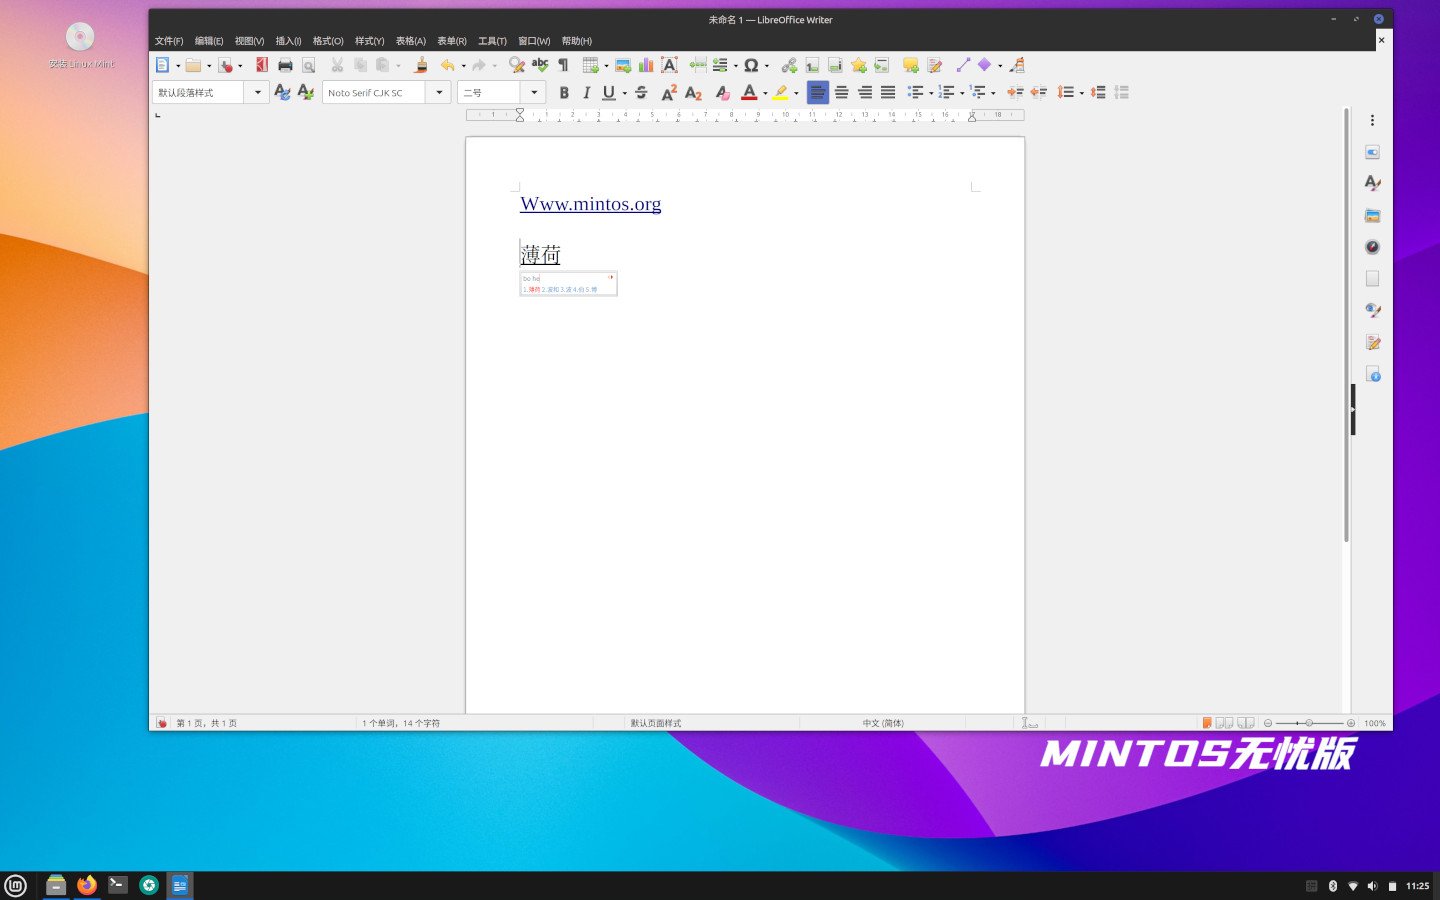Click the zoom slider handle
This screenshot has height=900, width=1440.
click(x=1309, y=723)
